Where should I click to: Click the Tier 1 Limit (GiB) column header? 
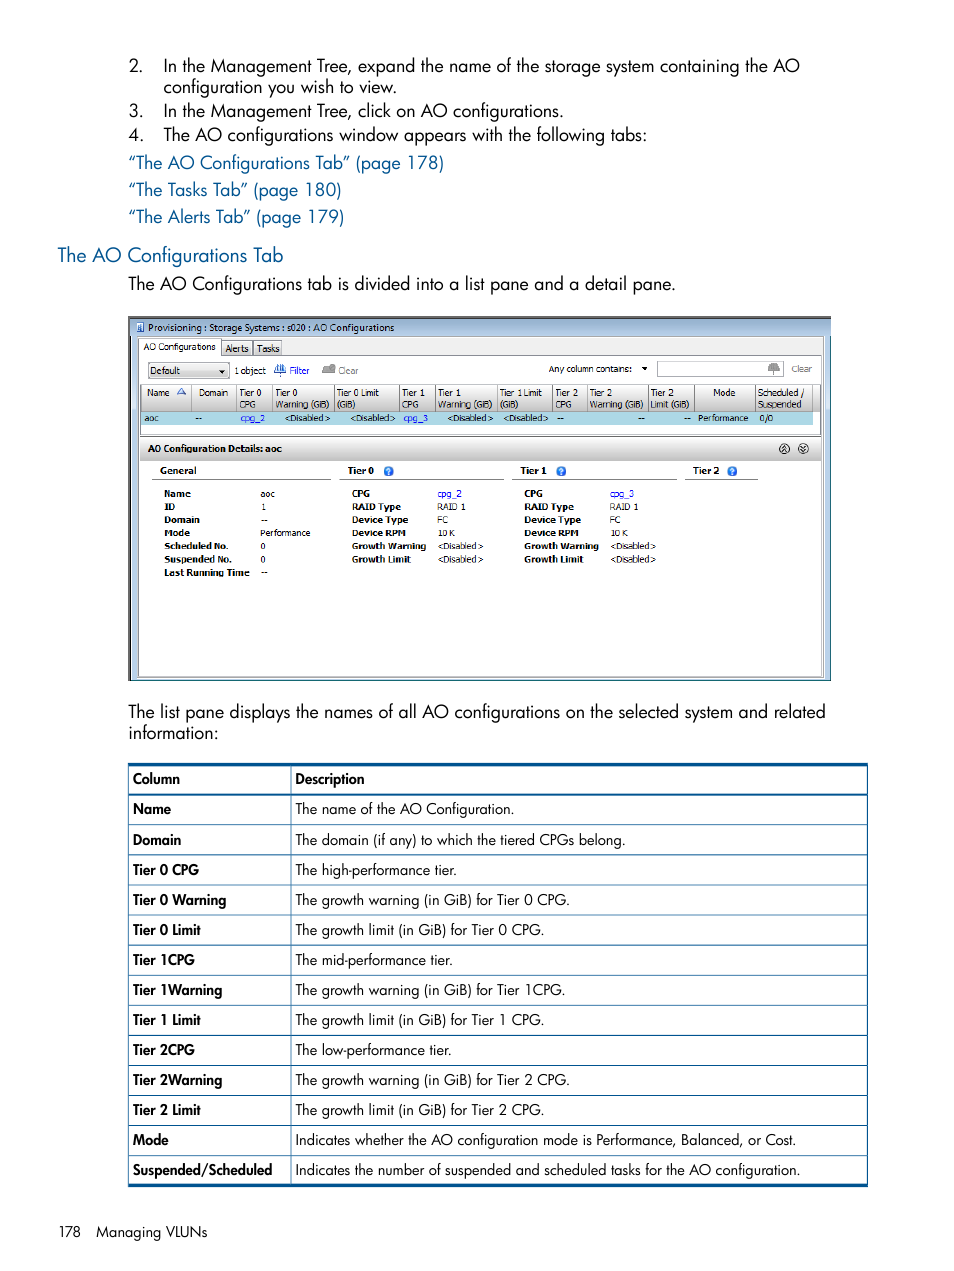[x=525, y=398]
